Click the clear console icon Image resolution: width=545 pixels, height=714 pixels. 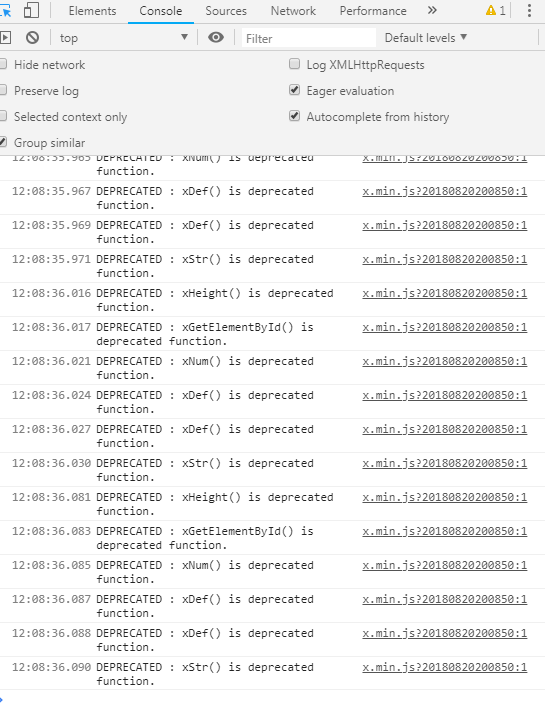(x=32, y=37)
